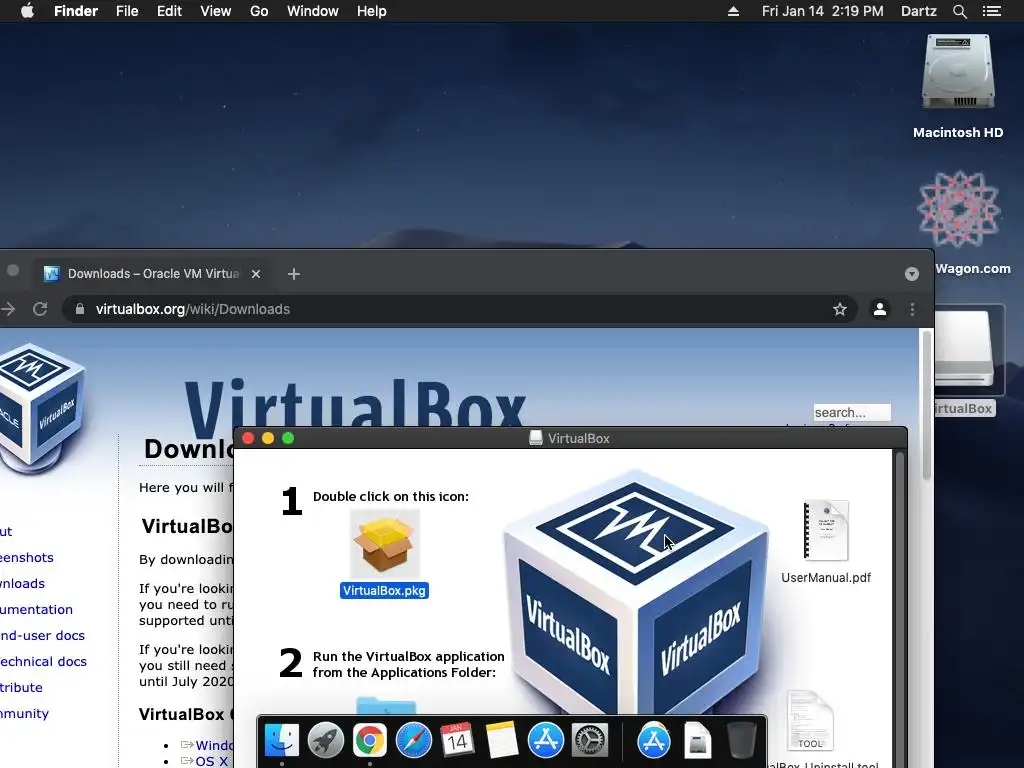Image resolution: width=1024 pixels, height=768 pixels.
Task: Click the eject icon in the menu bar
Action: coord(733,11)
